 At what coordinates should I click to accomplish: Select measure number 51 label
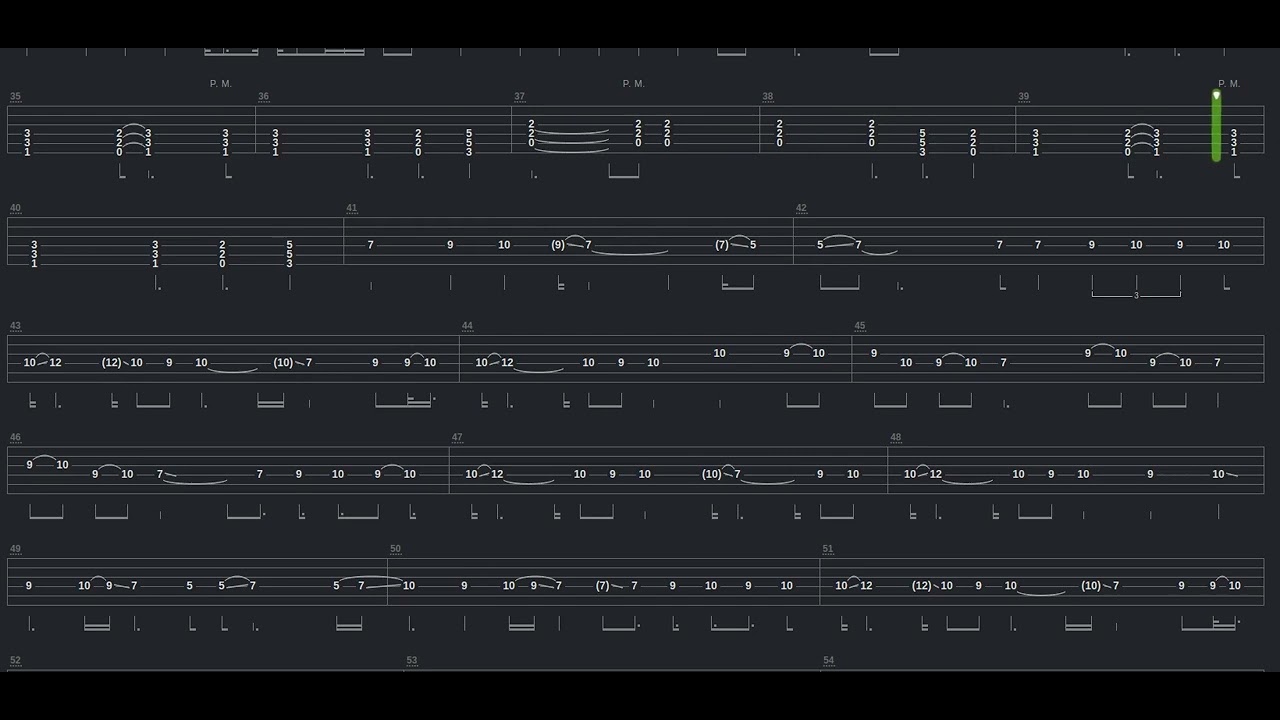pyautogui.click(x=828, y=549)
